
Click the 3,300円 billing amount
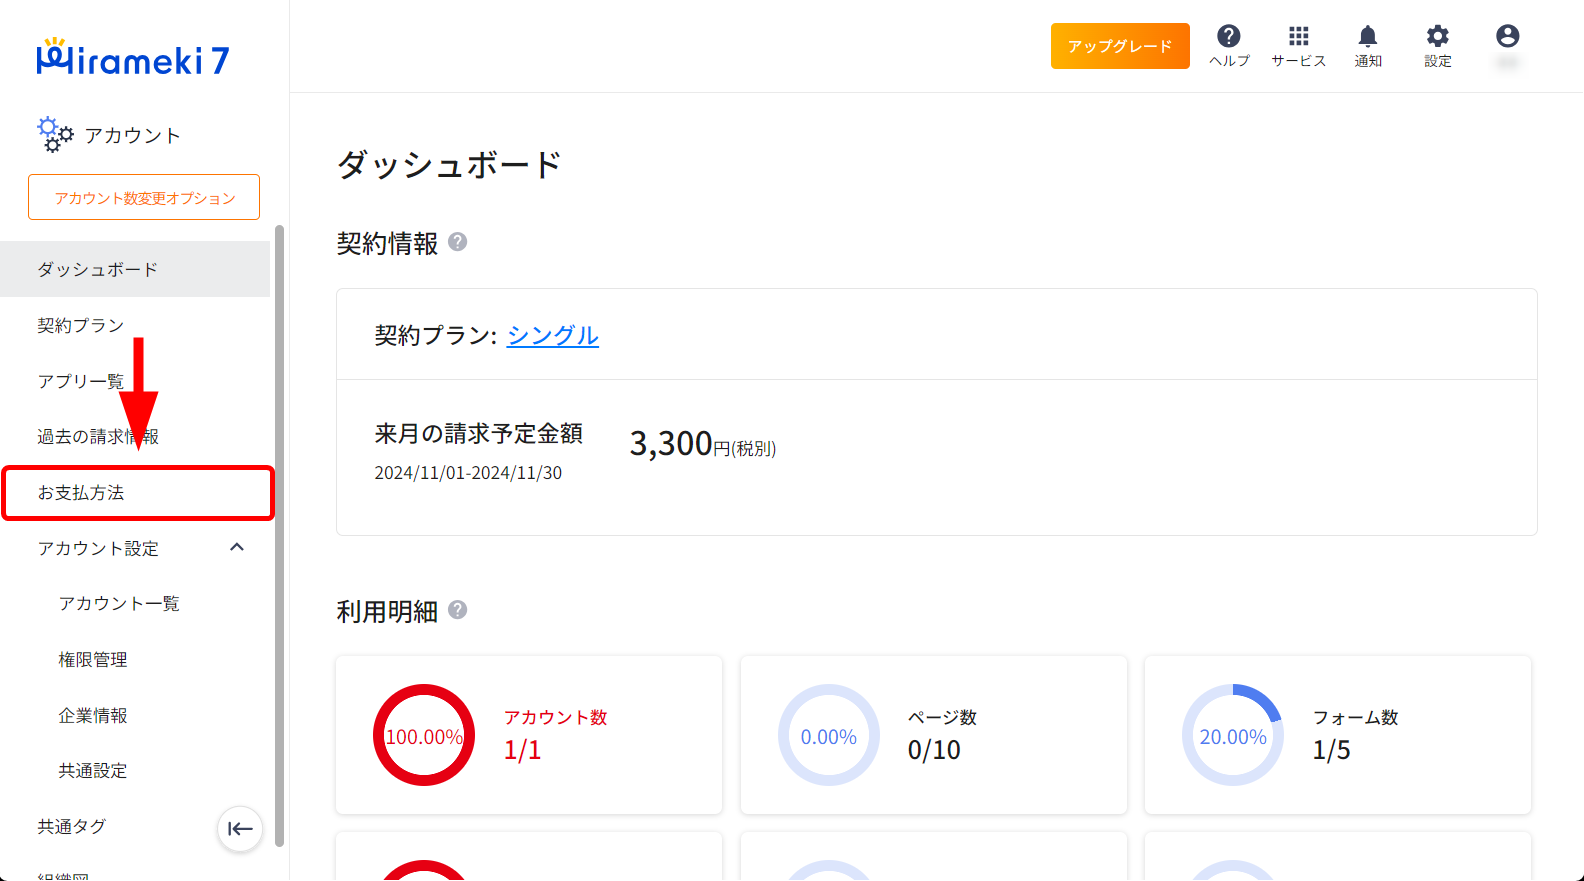tap(702, 443)
